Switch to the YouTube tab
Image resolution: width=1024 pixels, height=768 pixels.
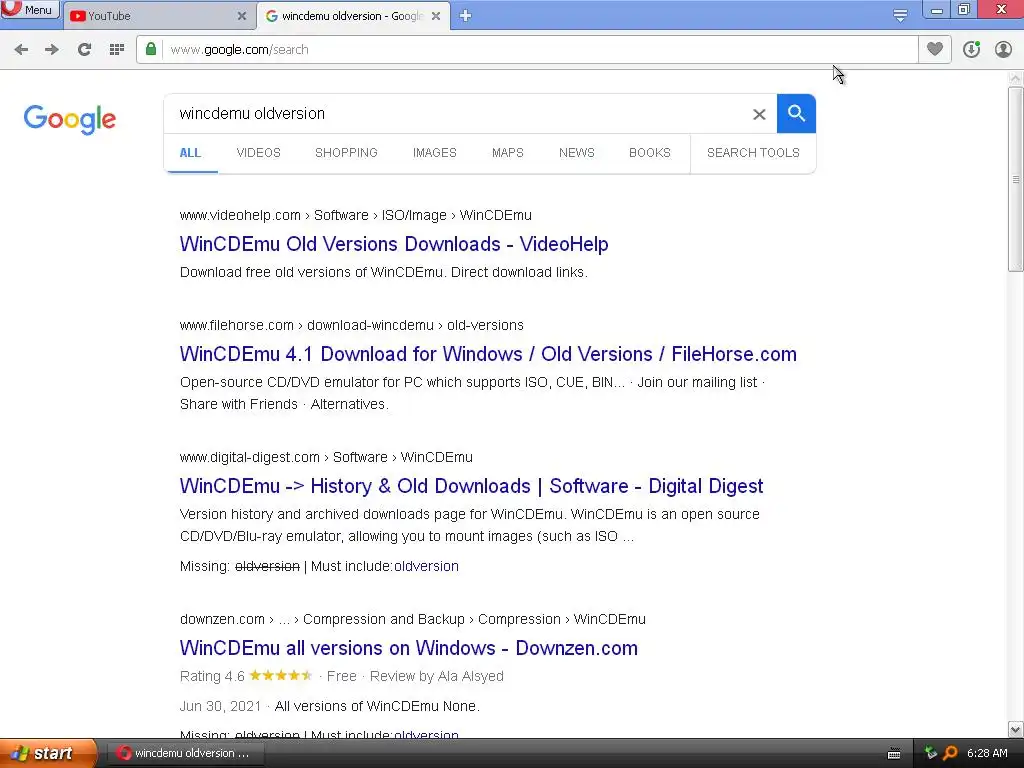pyautogui.click(x=159, y=16)
